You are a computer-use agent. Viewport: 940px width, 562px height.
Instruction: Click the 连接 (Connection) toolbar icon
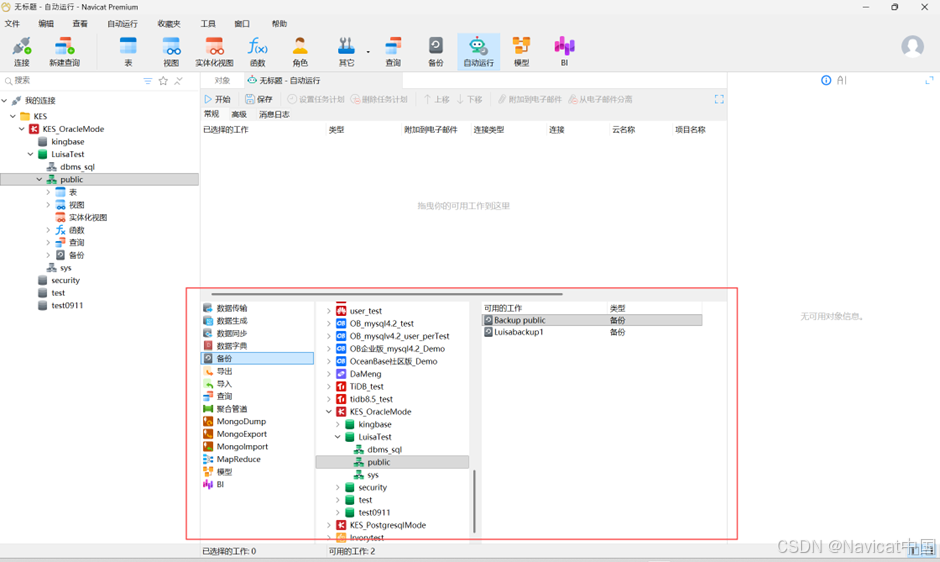22,52
